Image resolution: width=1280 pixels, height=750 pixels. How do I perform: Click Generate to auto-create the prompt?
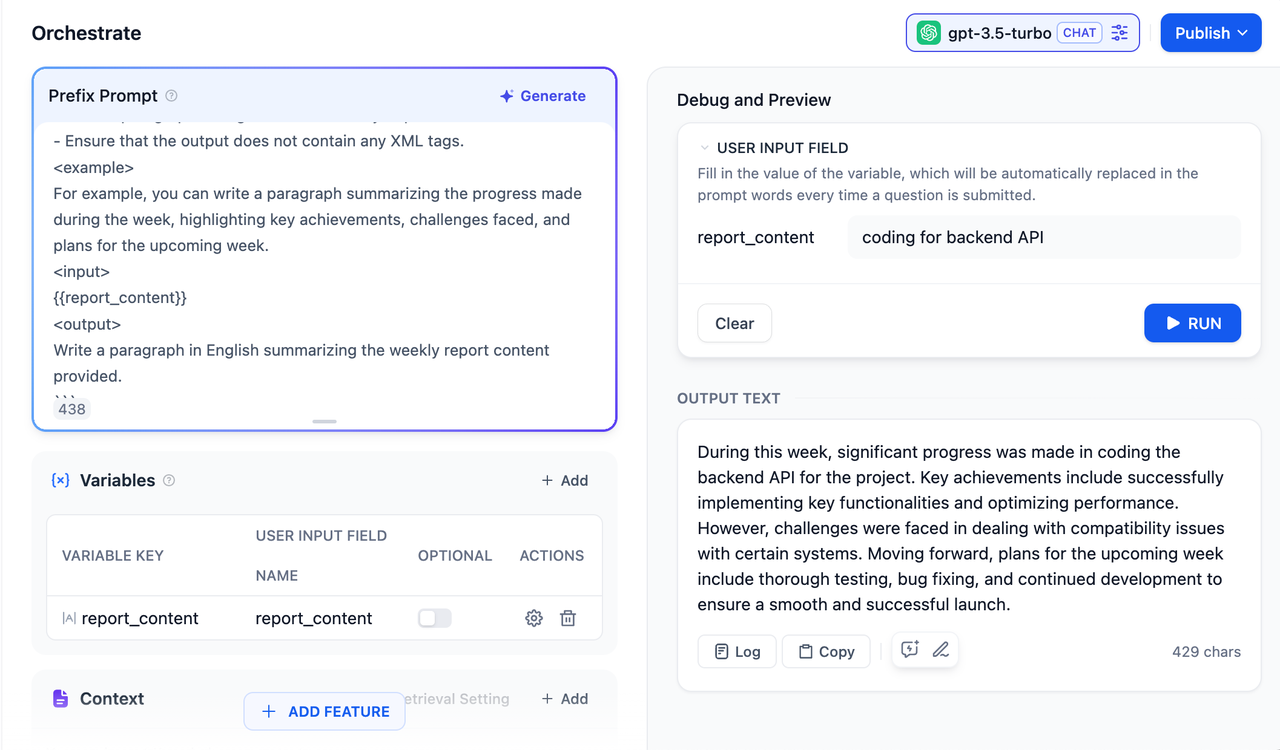(543, 96)
